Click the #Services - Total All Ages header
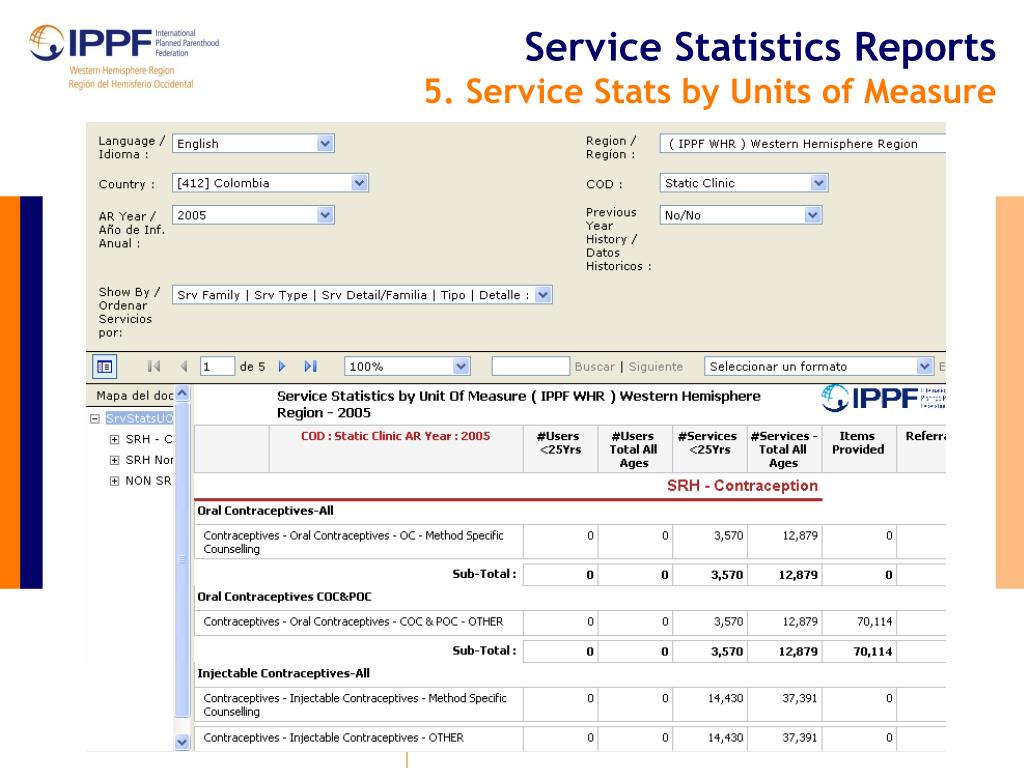 (784, 449)
